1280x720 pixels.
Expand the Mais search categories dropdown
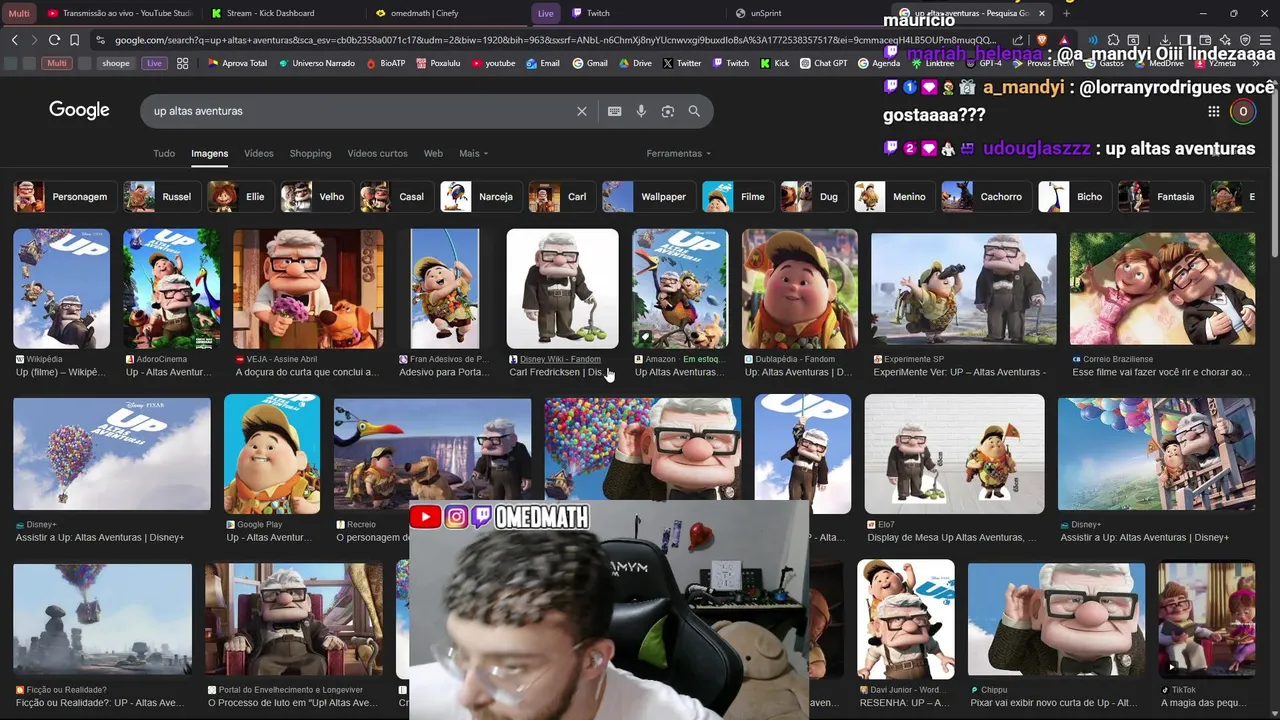(473, 153)
